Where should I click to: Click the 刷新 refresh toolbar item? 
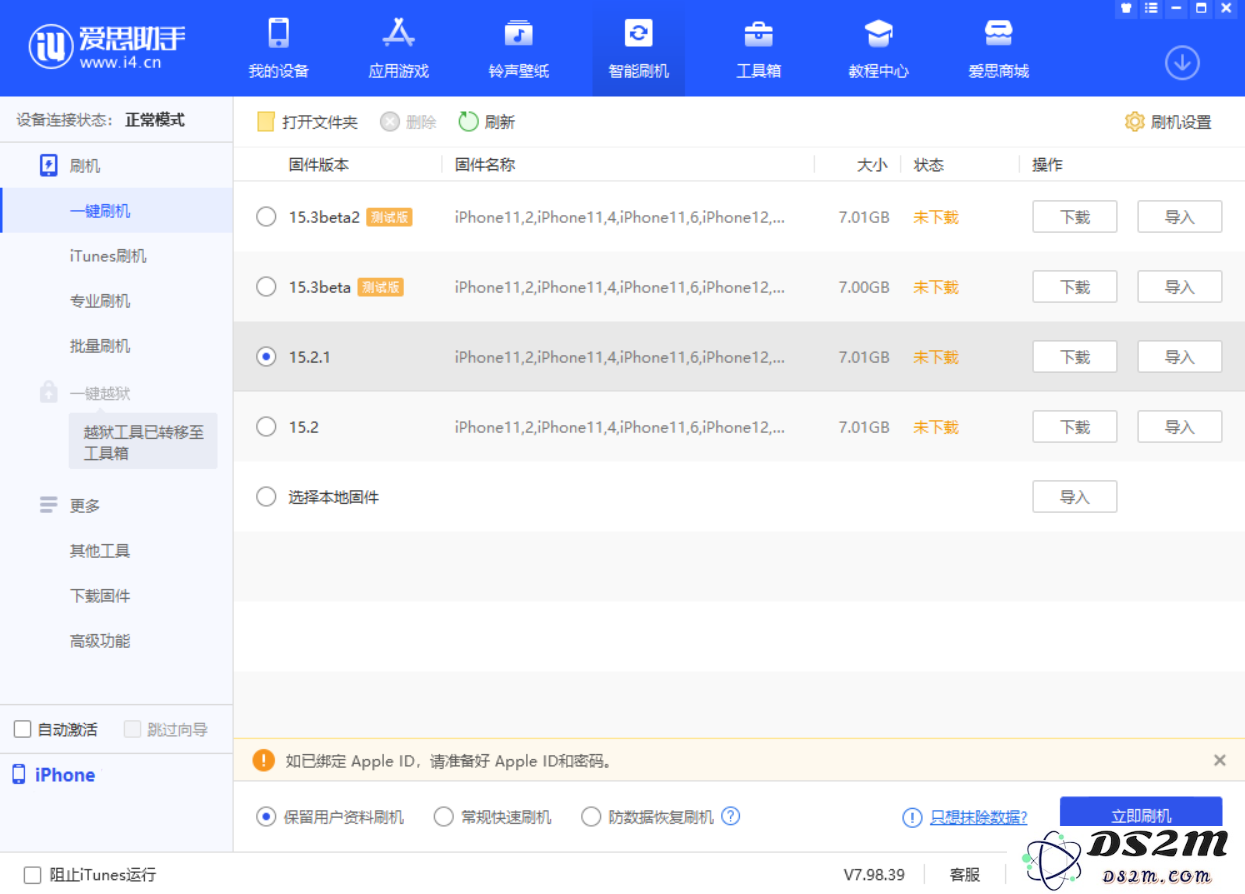pyautogui.click(x=487, y=122)
